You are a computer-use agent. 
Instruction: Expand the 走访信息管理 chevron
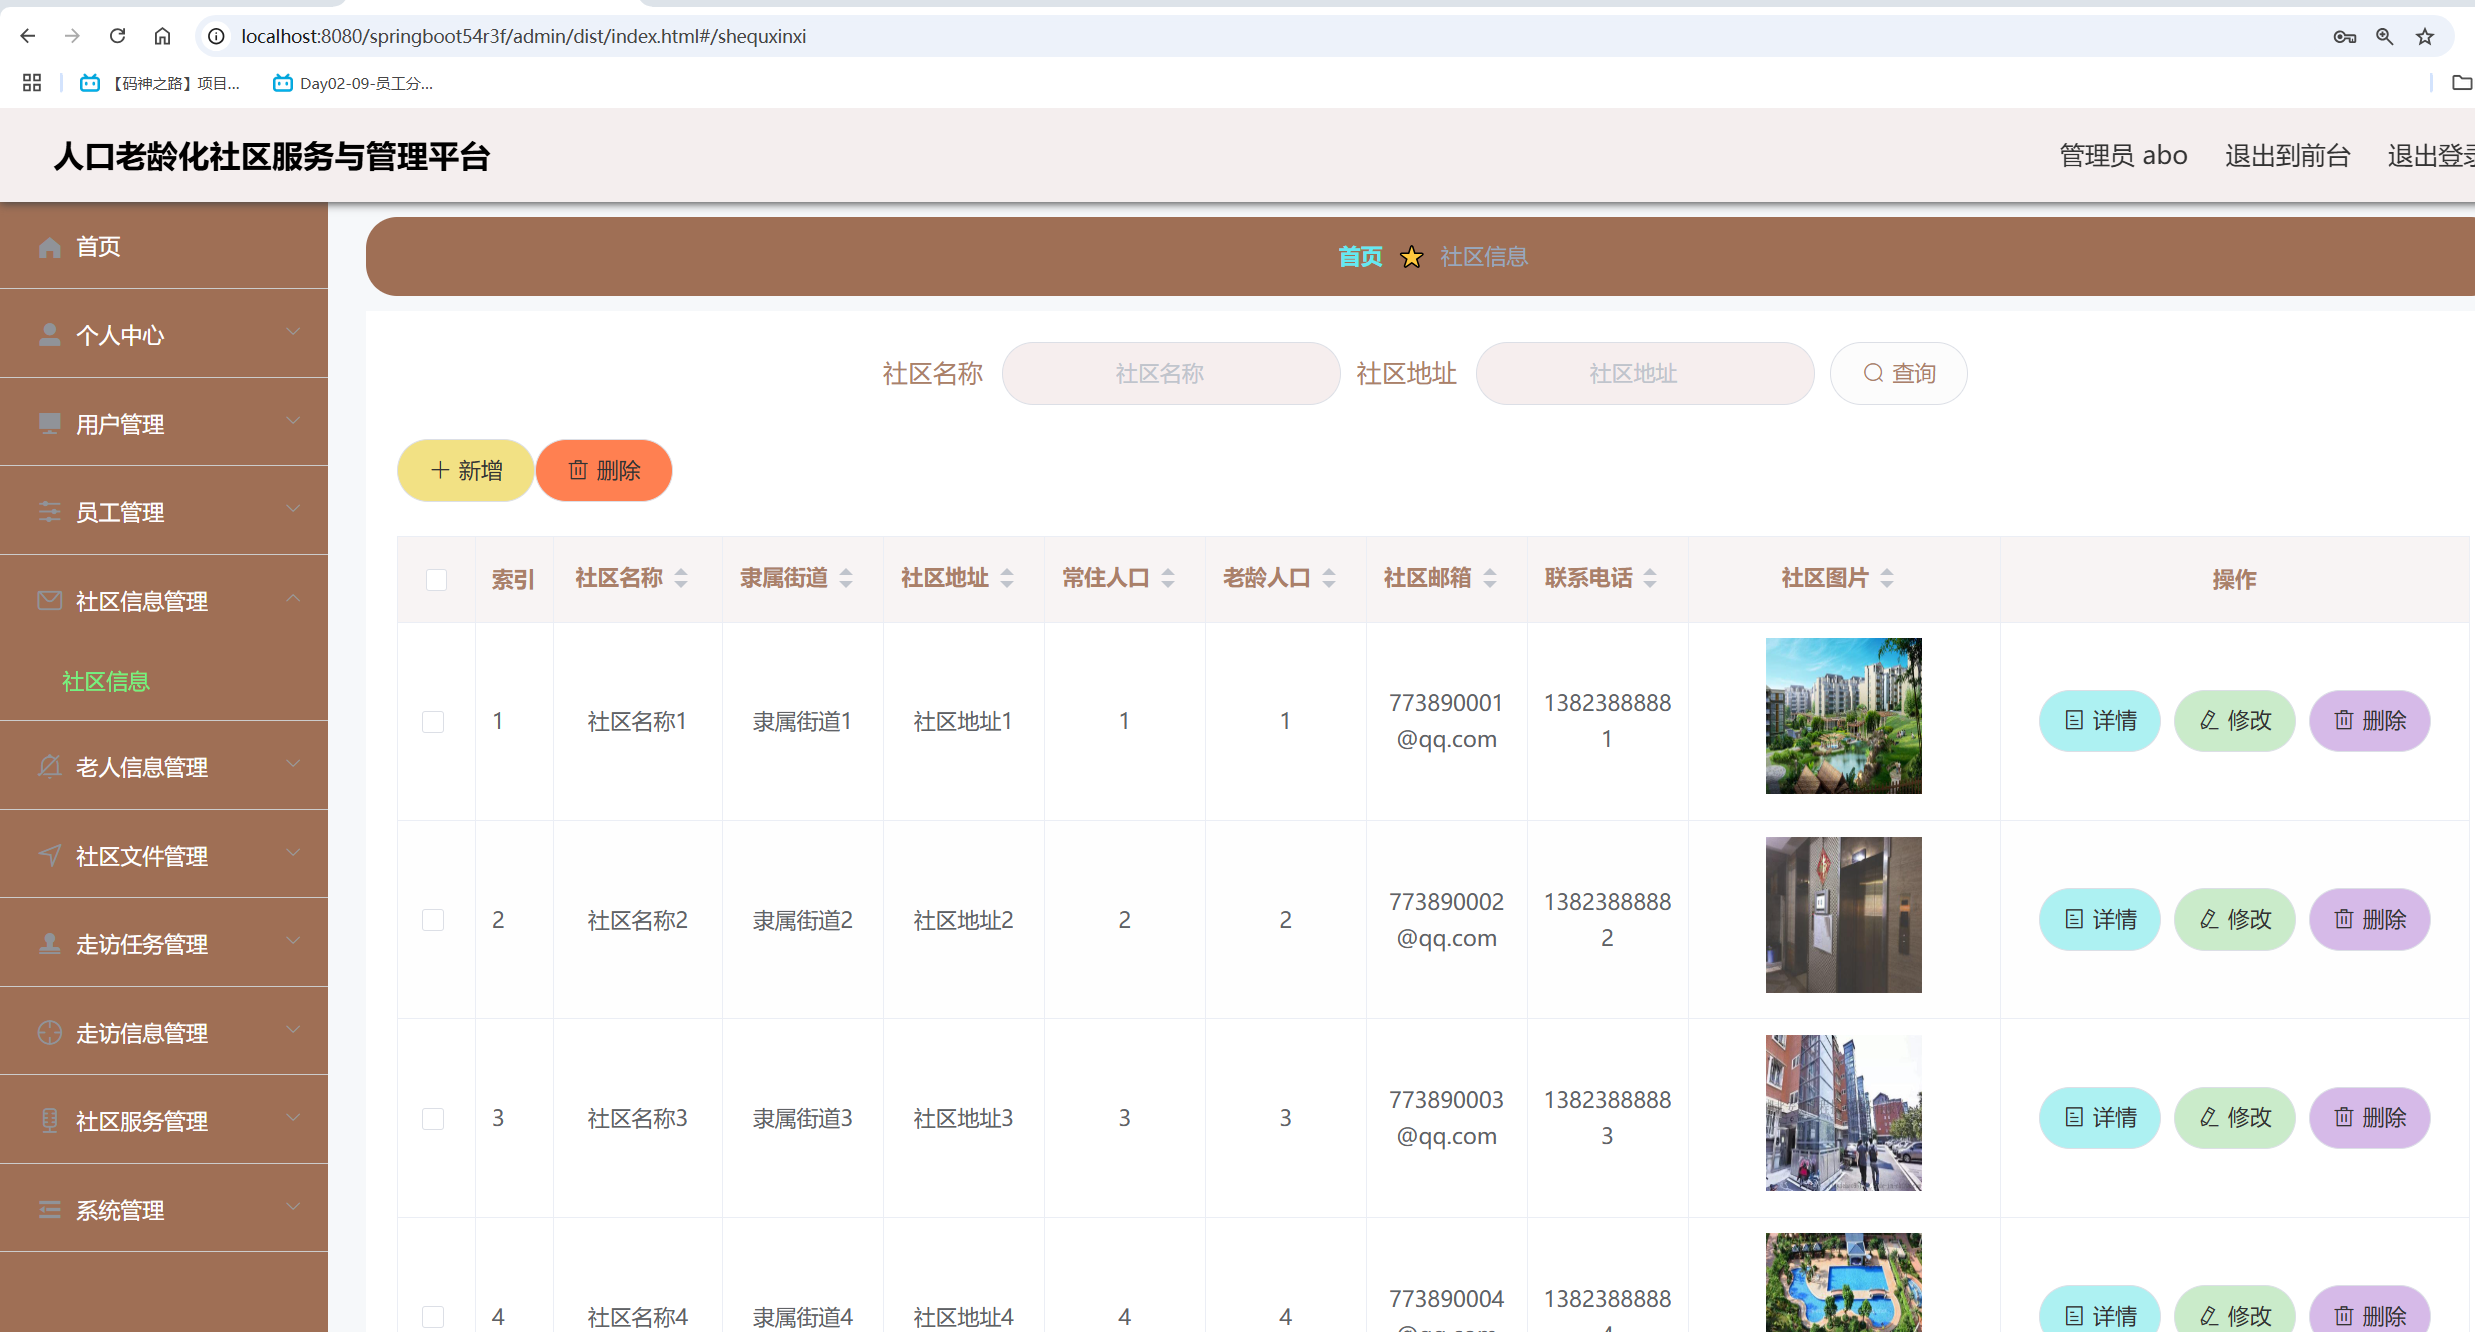(x=293, y=1030)
